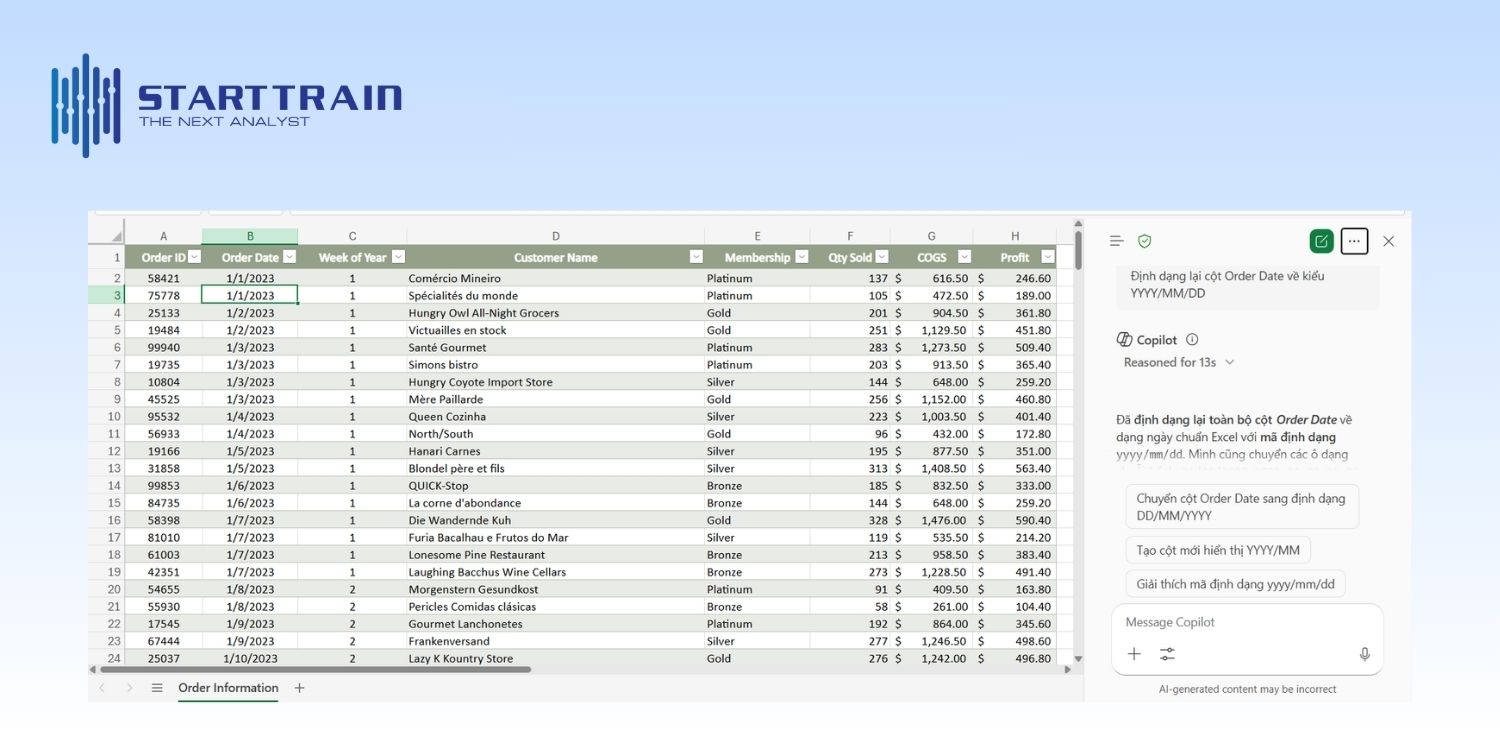Click 'Tạo cột mới hiển thị YYYY/MM'
Screen dimensions: 1500x741
(1220, 549)
